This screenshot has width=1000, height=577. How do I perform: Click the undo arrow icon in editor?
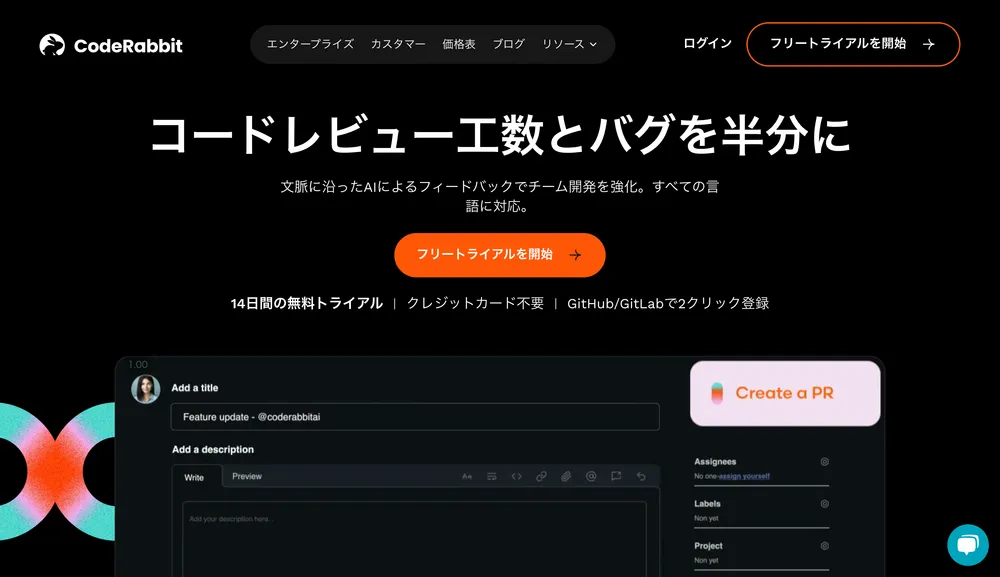[x=641, y=477]
